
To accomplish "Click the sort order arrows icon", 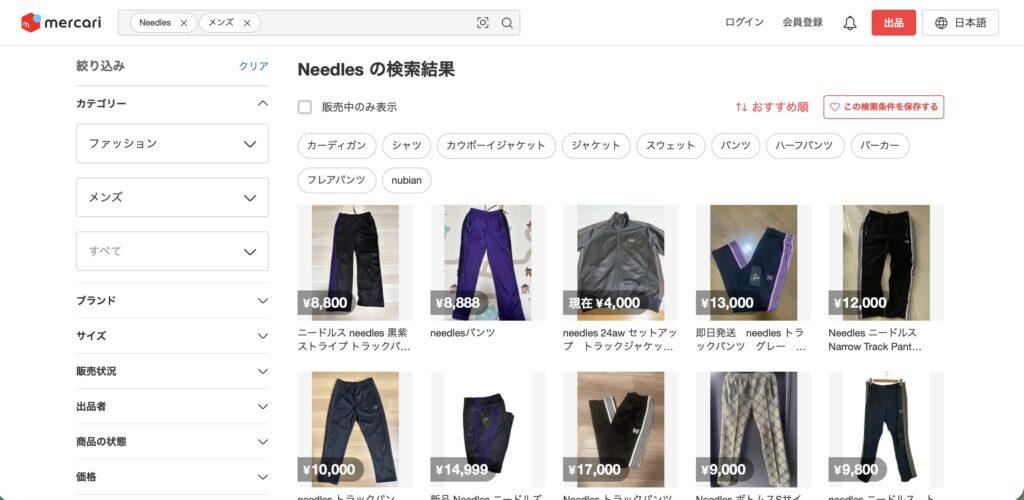I will (741, 107).
